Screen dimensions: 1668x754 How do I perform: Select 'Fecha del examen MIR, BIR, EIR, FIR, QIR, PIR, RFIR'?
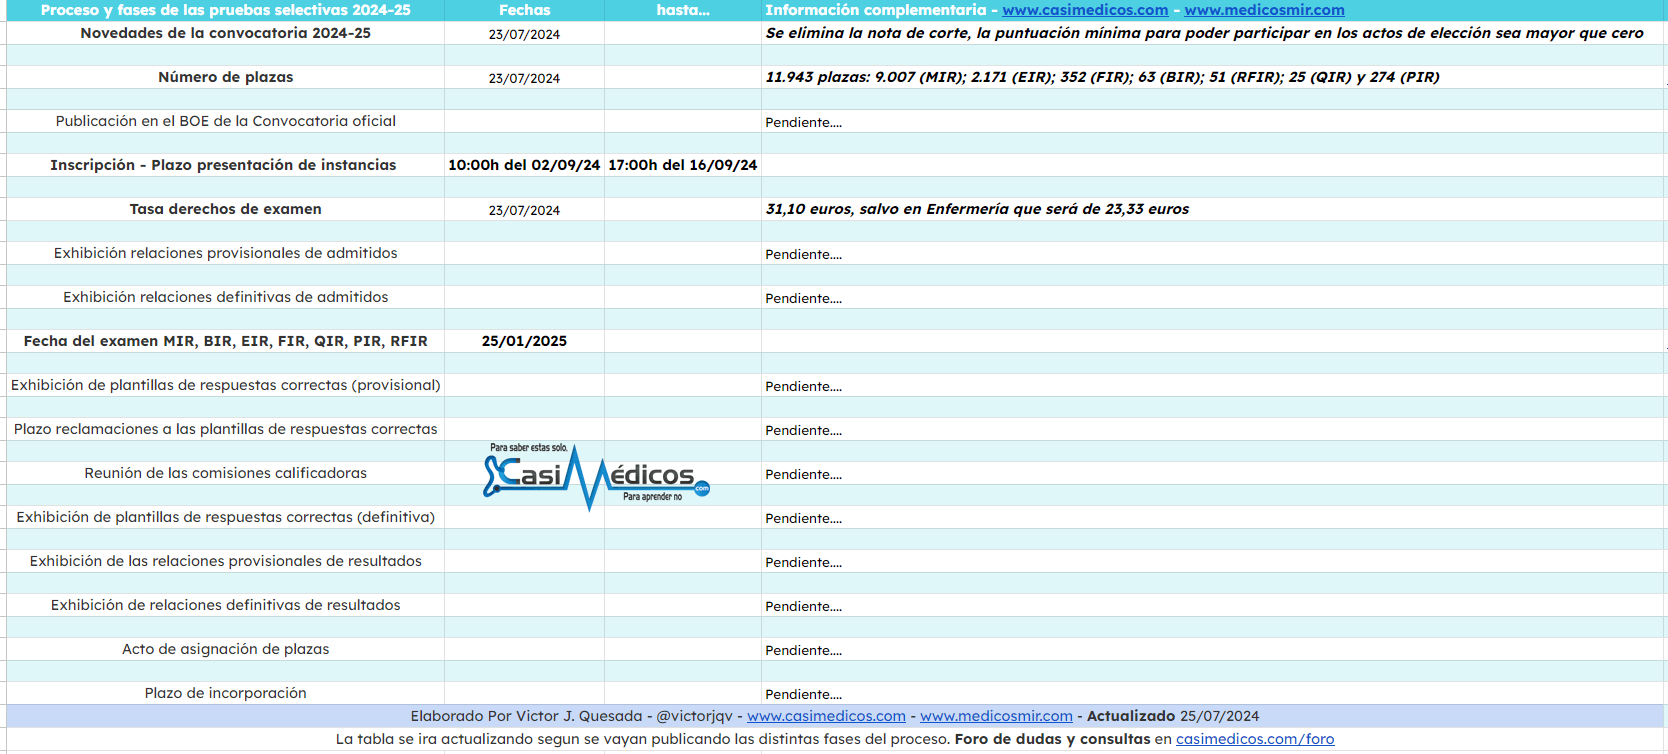click(x=226, y=341)
